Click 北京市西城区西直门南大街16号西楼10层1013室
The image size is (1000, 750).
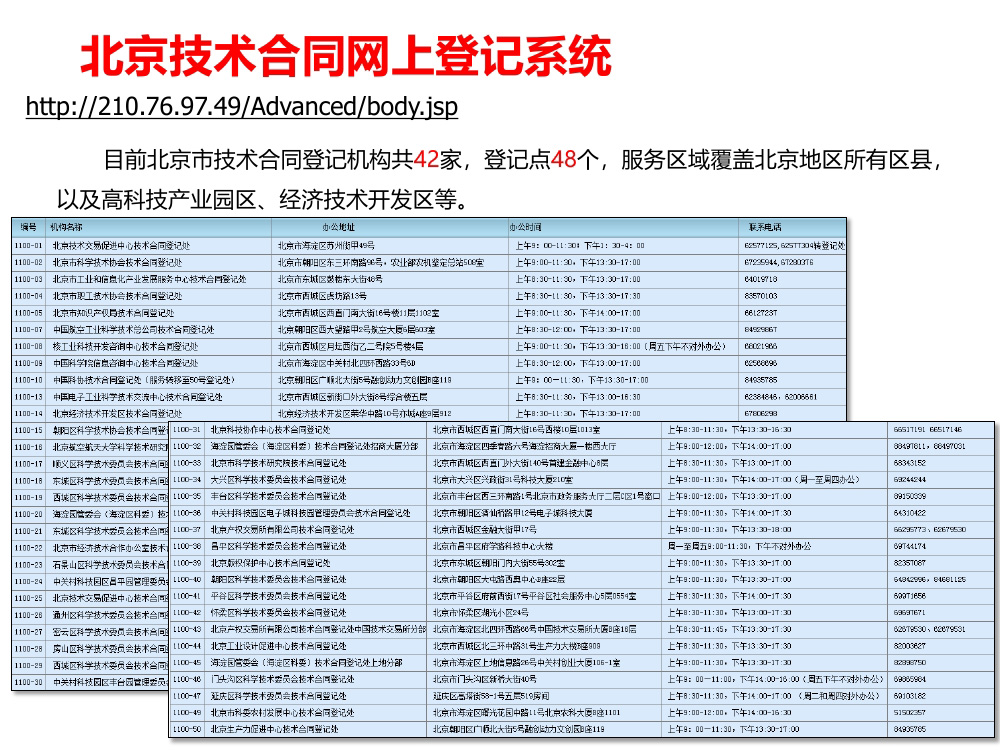[517, 430]
